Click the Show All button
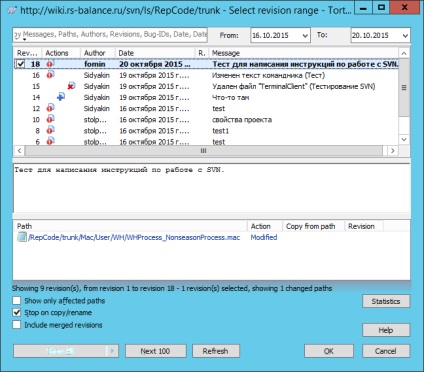Screen dimensions: 424x372 tap(60, 351)
